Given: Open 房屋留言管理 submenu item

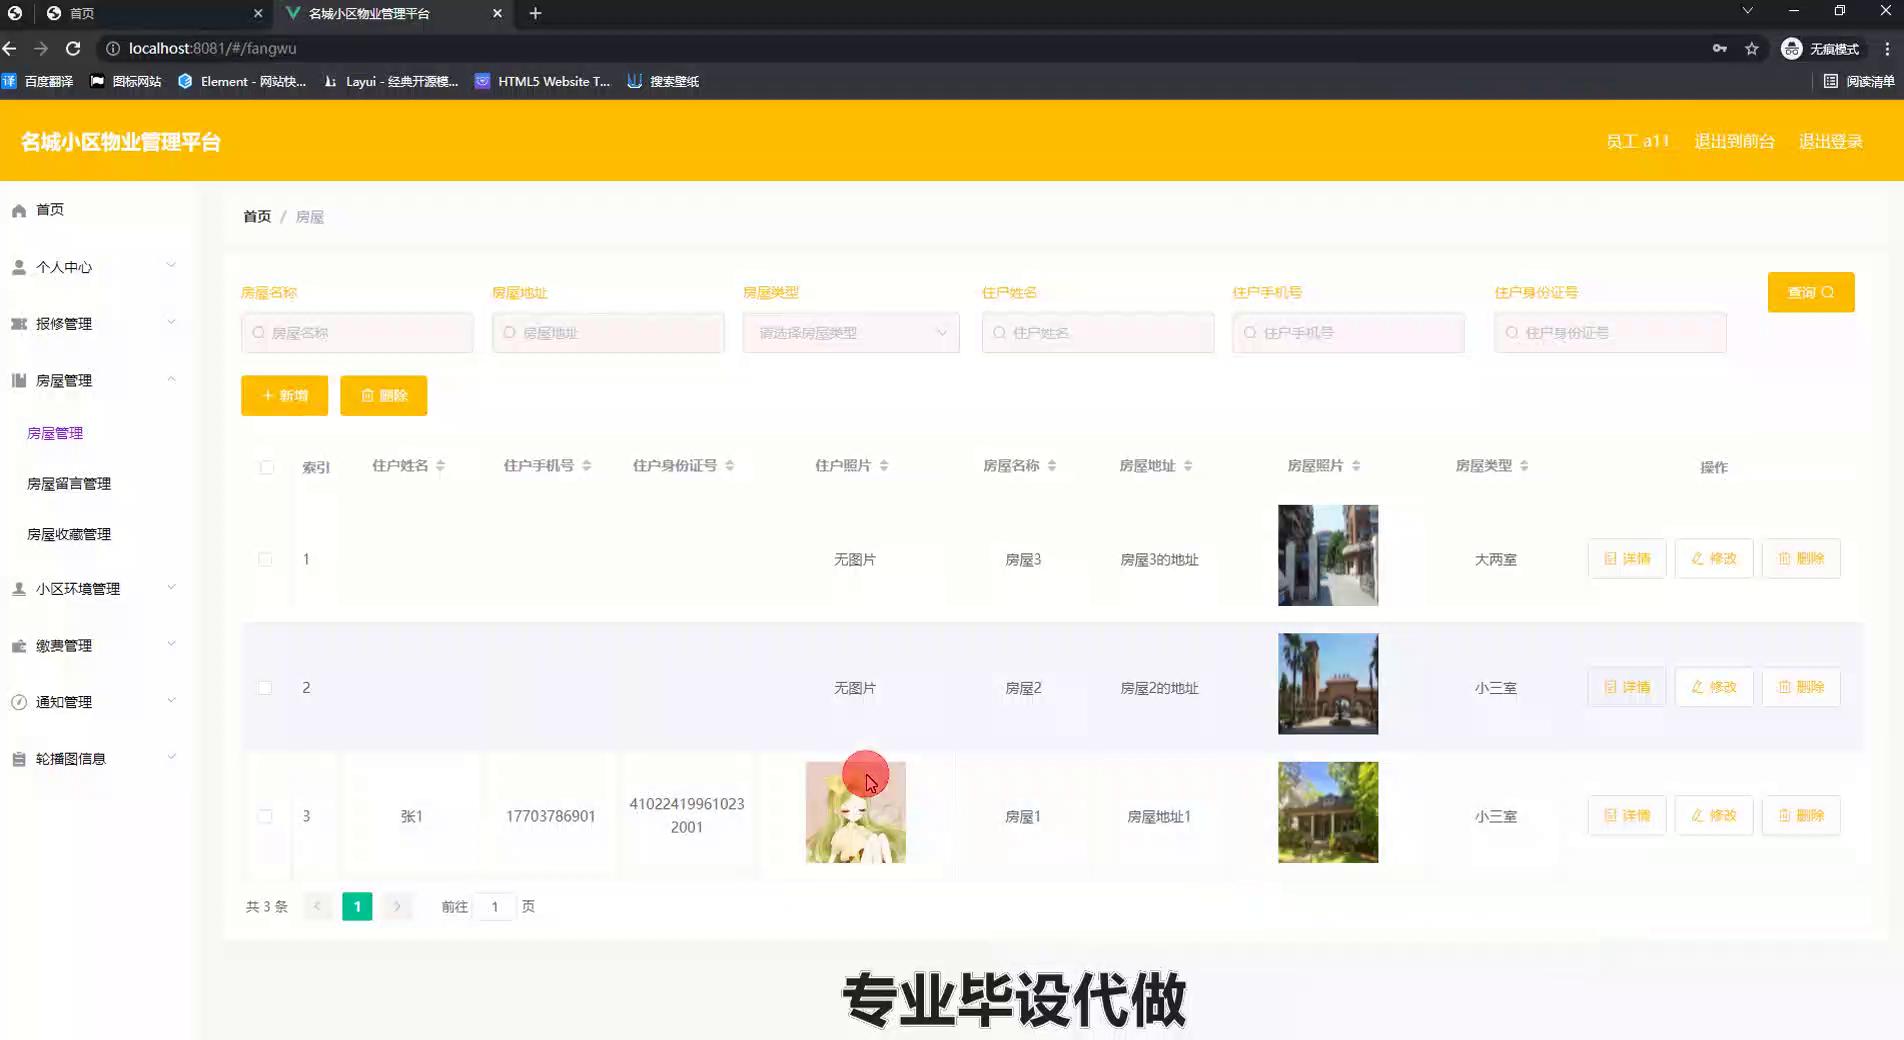Looking at the screenshot, I should 69,483.
